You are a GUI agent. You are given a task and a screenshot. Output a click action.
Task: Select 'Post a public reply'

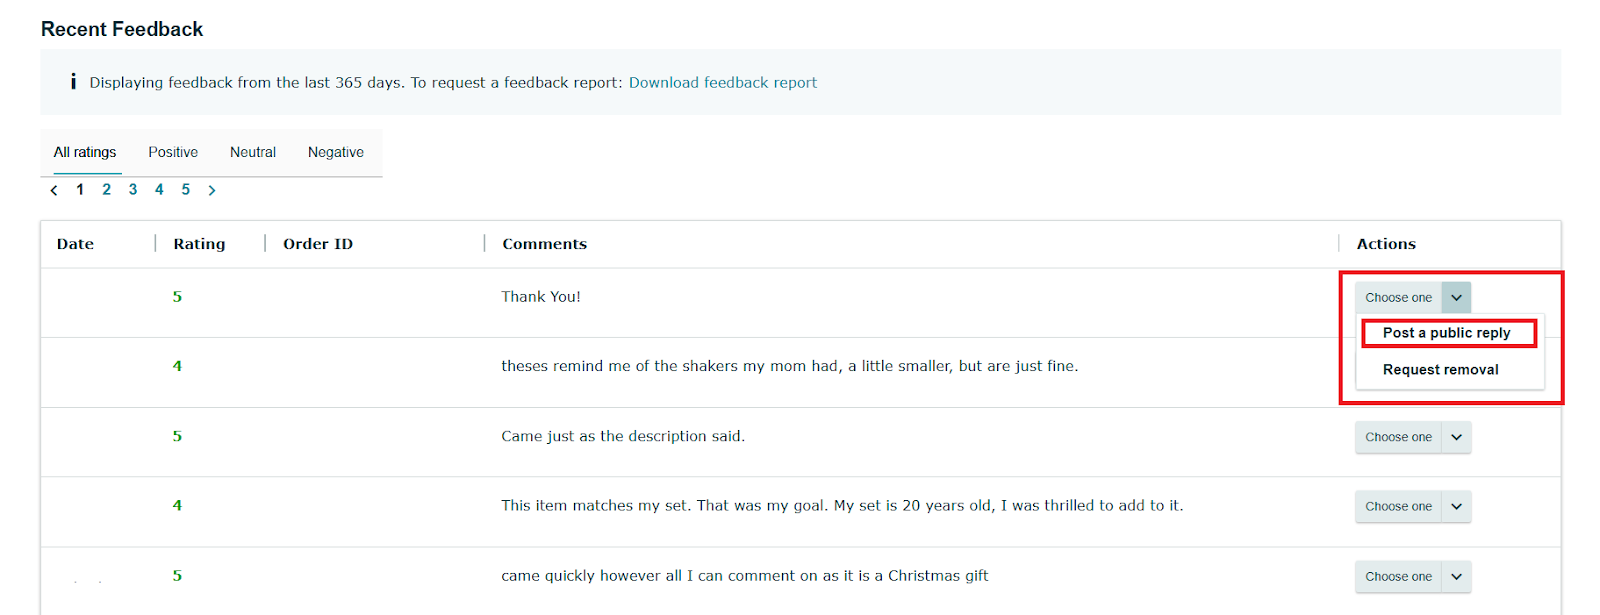pos(1447,332)
